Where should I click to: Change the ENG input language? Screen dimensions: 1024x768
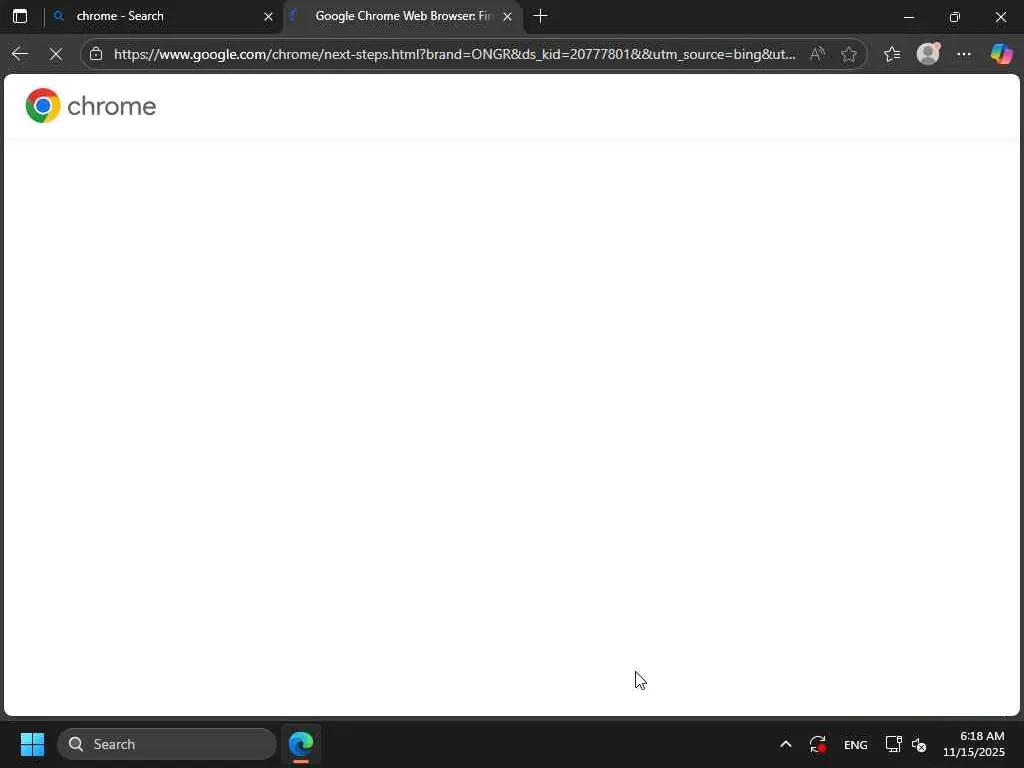856,744
